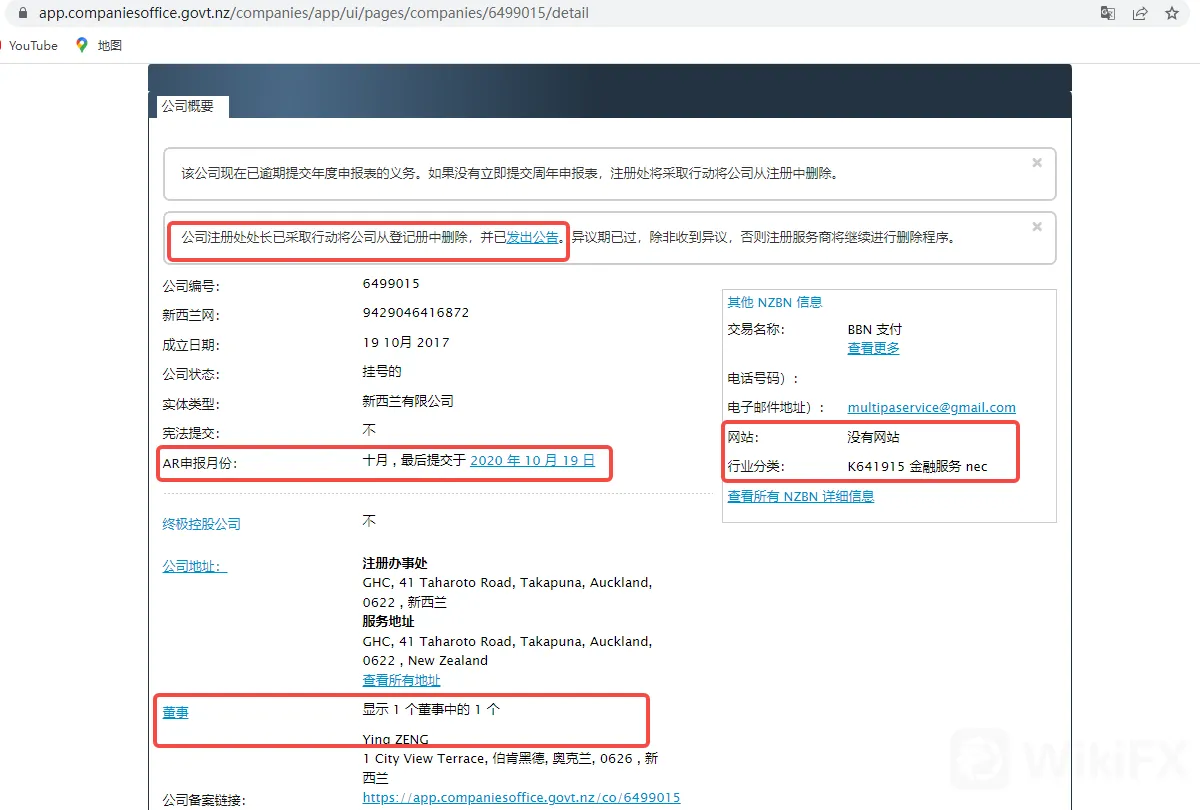
Task: Click the share page icon
Action: pyautogui.click(x=1140, y=14)
